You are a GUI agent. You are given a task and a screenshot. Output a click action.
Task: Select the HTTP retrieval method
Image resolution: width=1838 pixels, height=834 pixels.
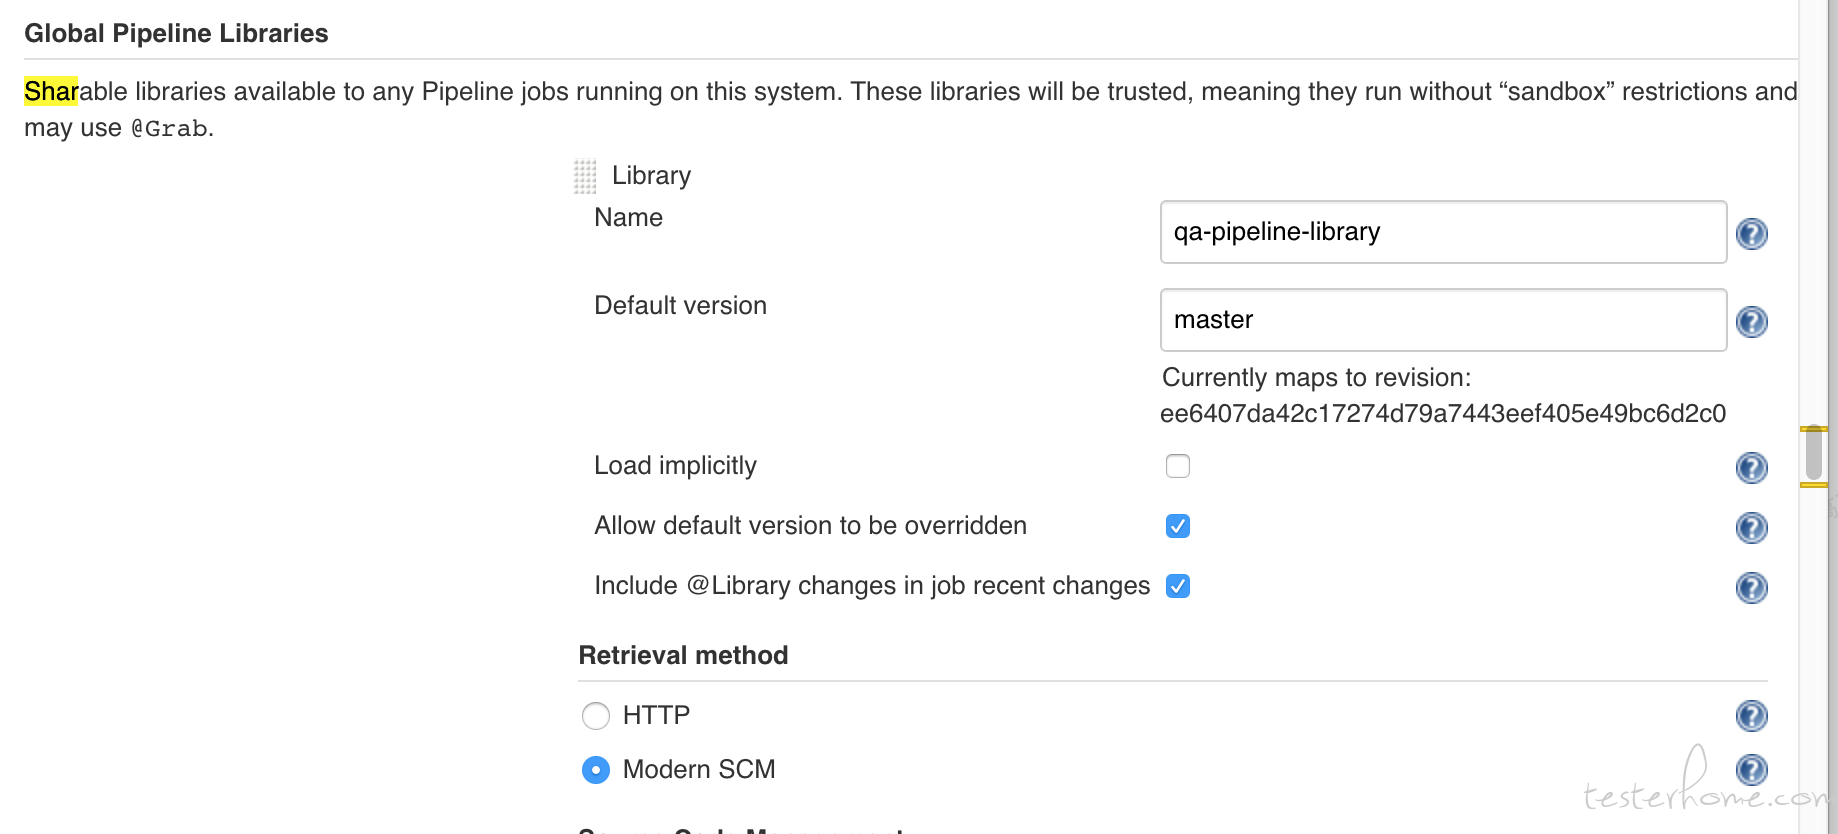(596, 716)
